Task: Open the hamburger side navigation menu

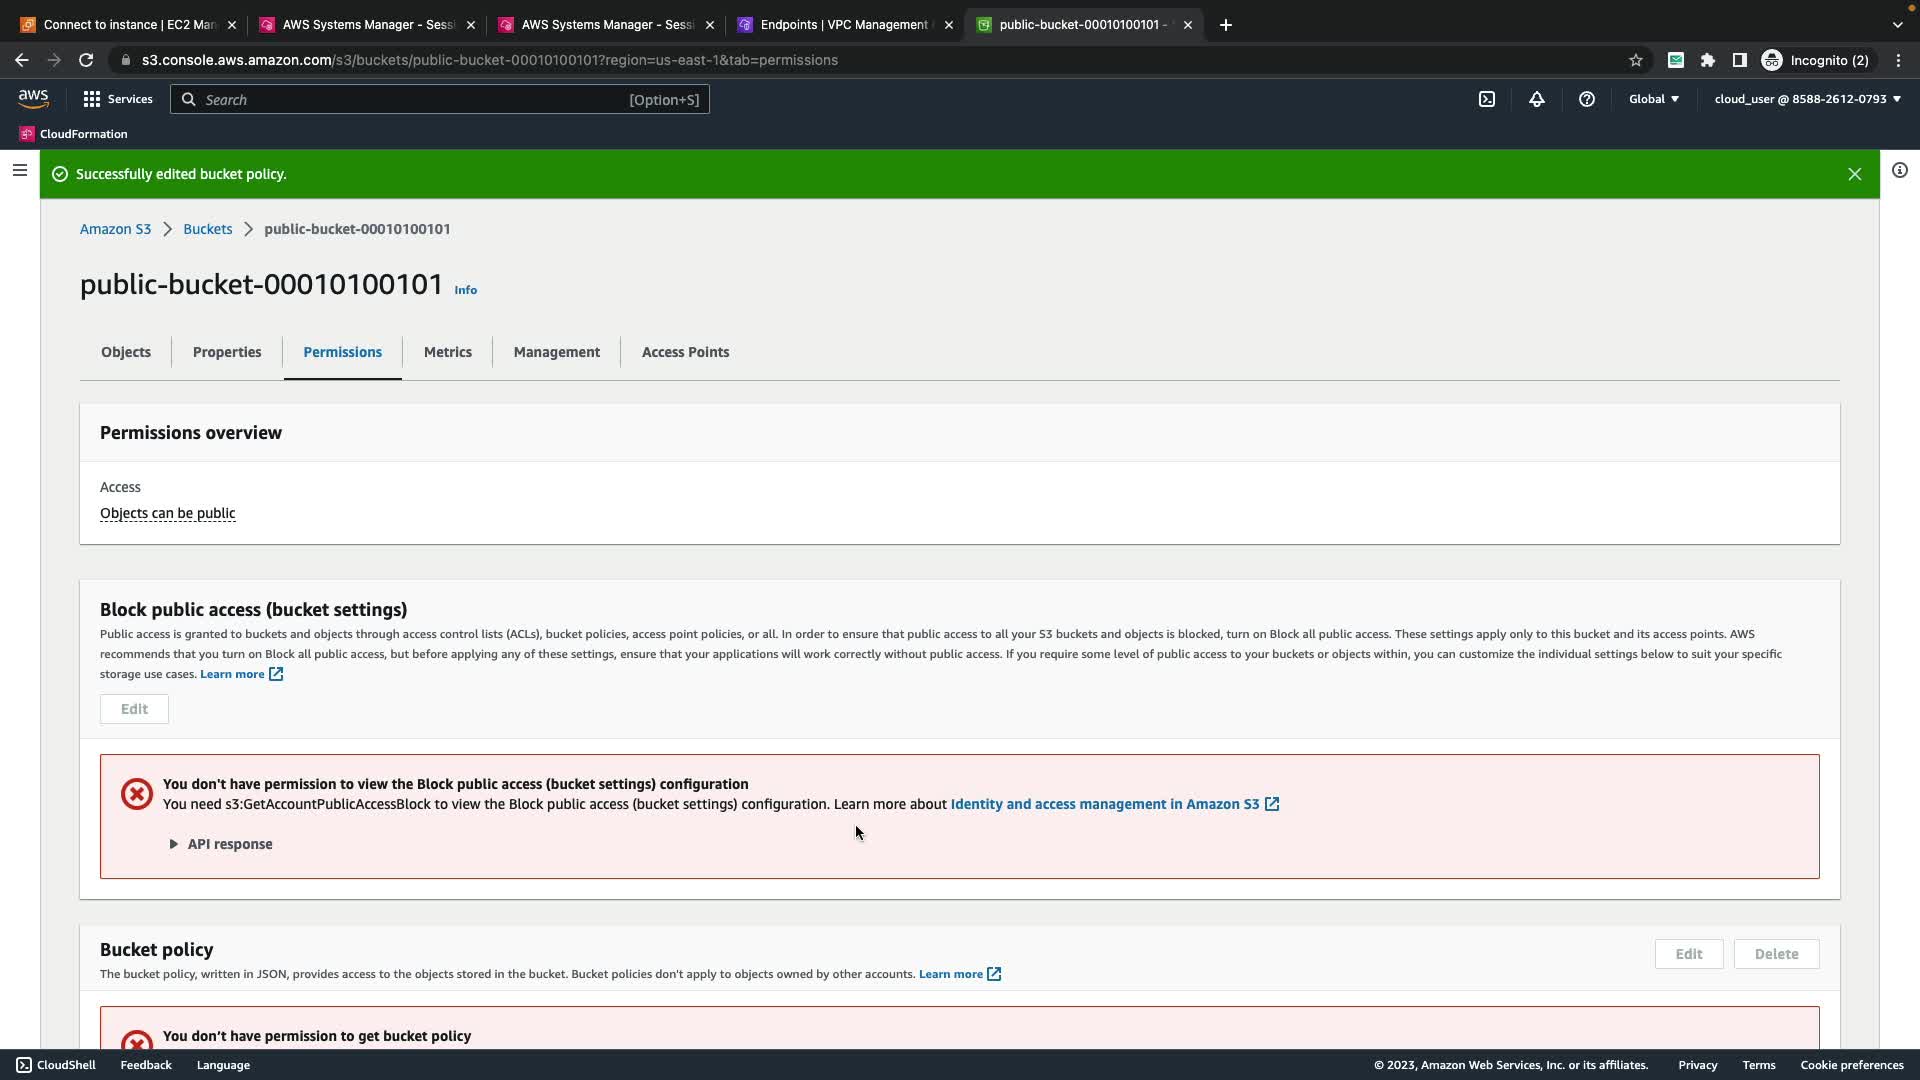Action: (x=19, y=171)
